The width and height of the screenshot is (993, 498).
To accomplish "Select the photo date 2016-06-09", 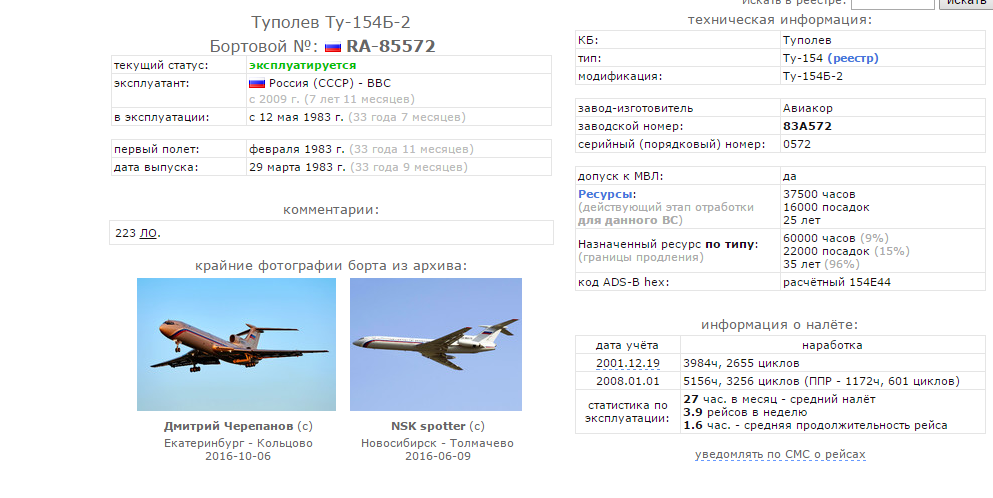I will tap(438, 456).
